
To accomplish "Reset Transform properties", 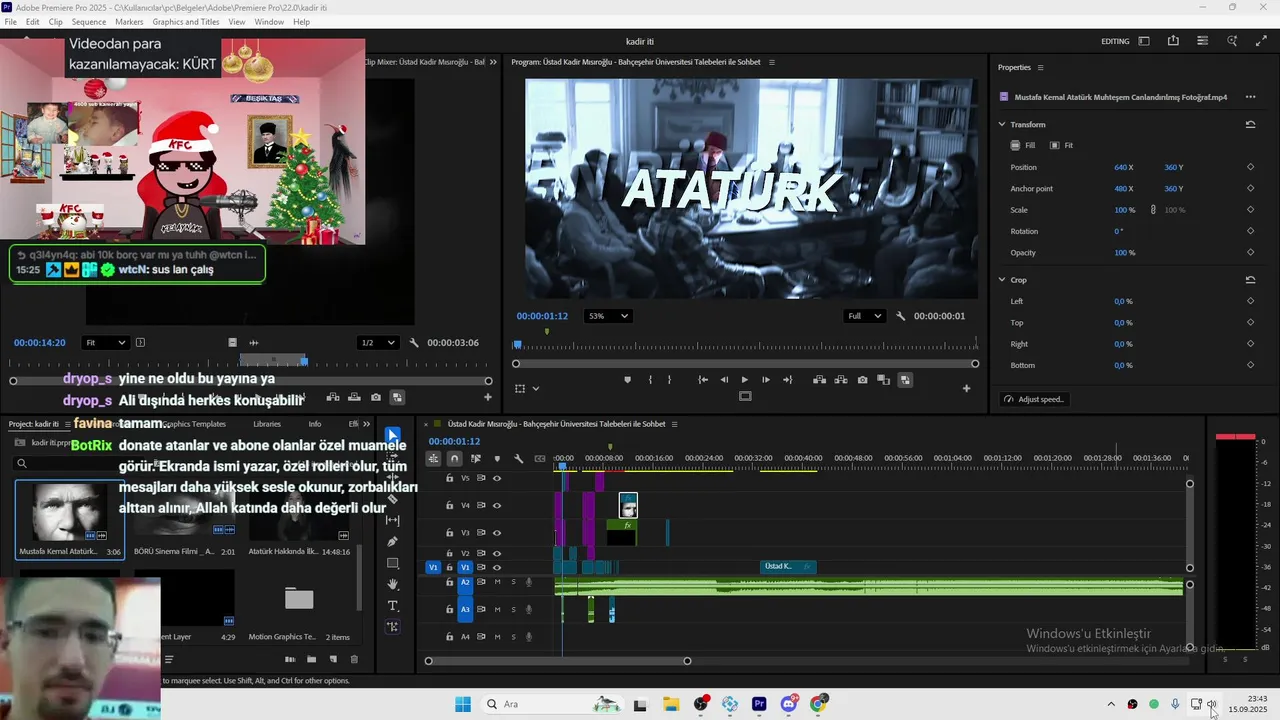I will (1250, 125).
